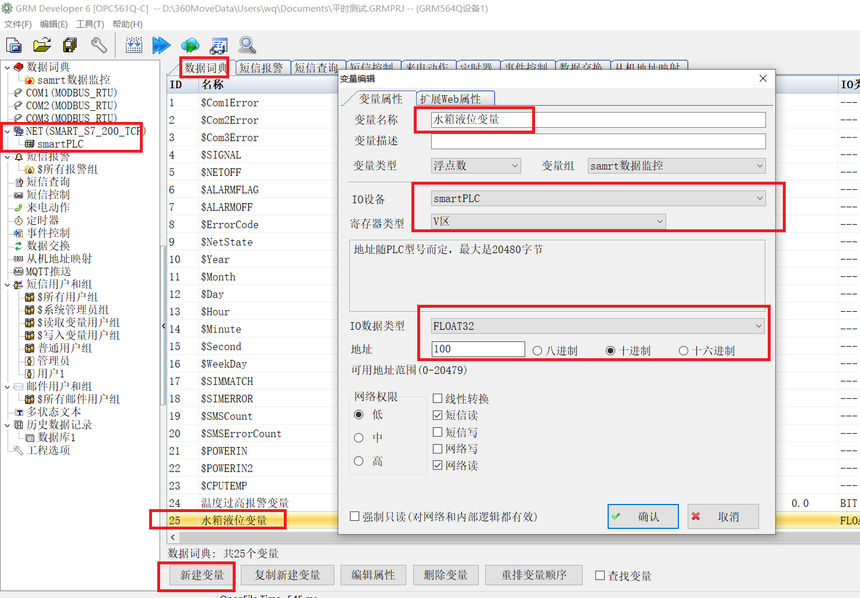Select the 多状态文本 tree item icon

(x=19, y=412)
